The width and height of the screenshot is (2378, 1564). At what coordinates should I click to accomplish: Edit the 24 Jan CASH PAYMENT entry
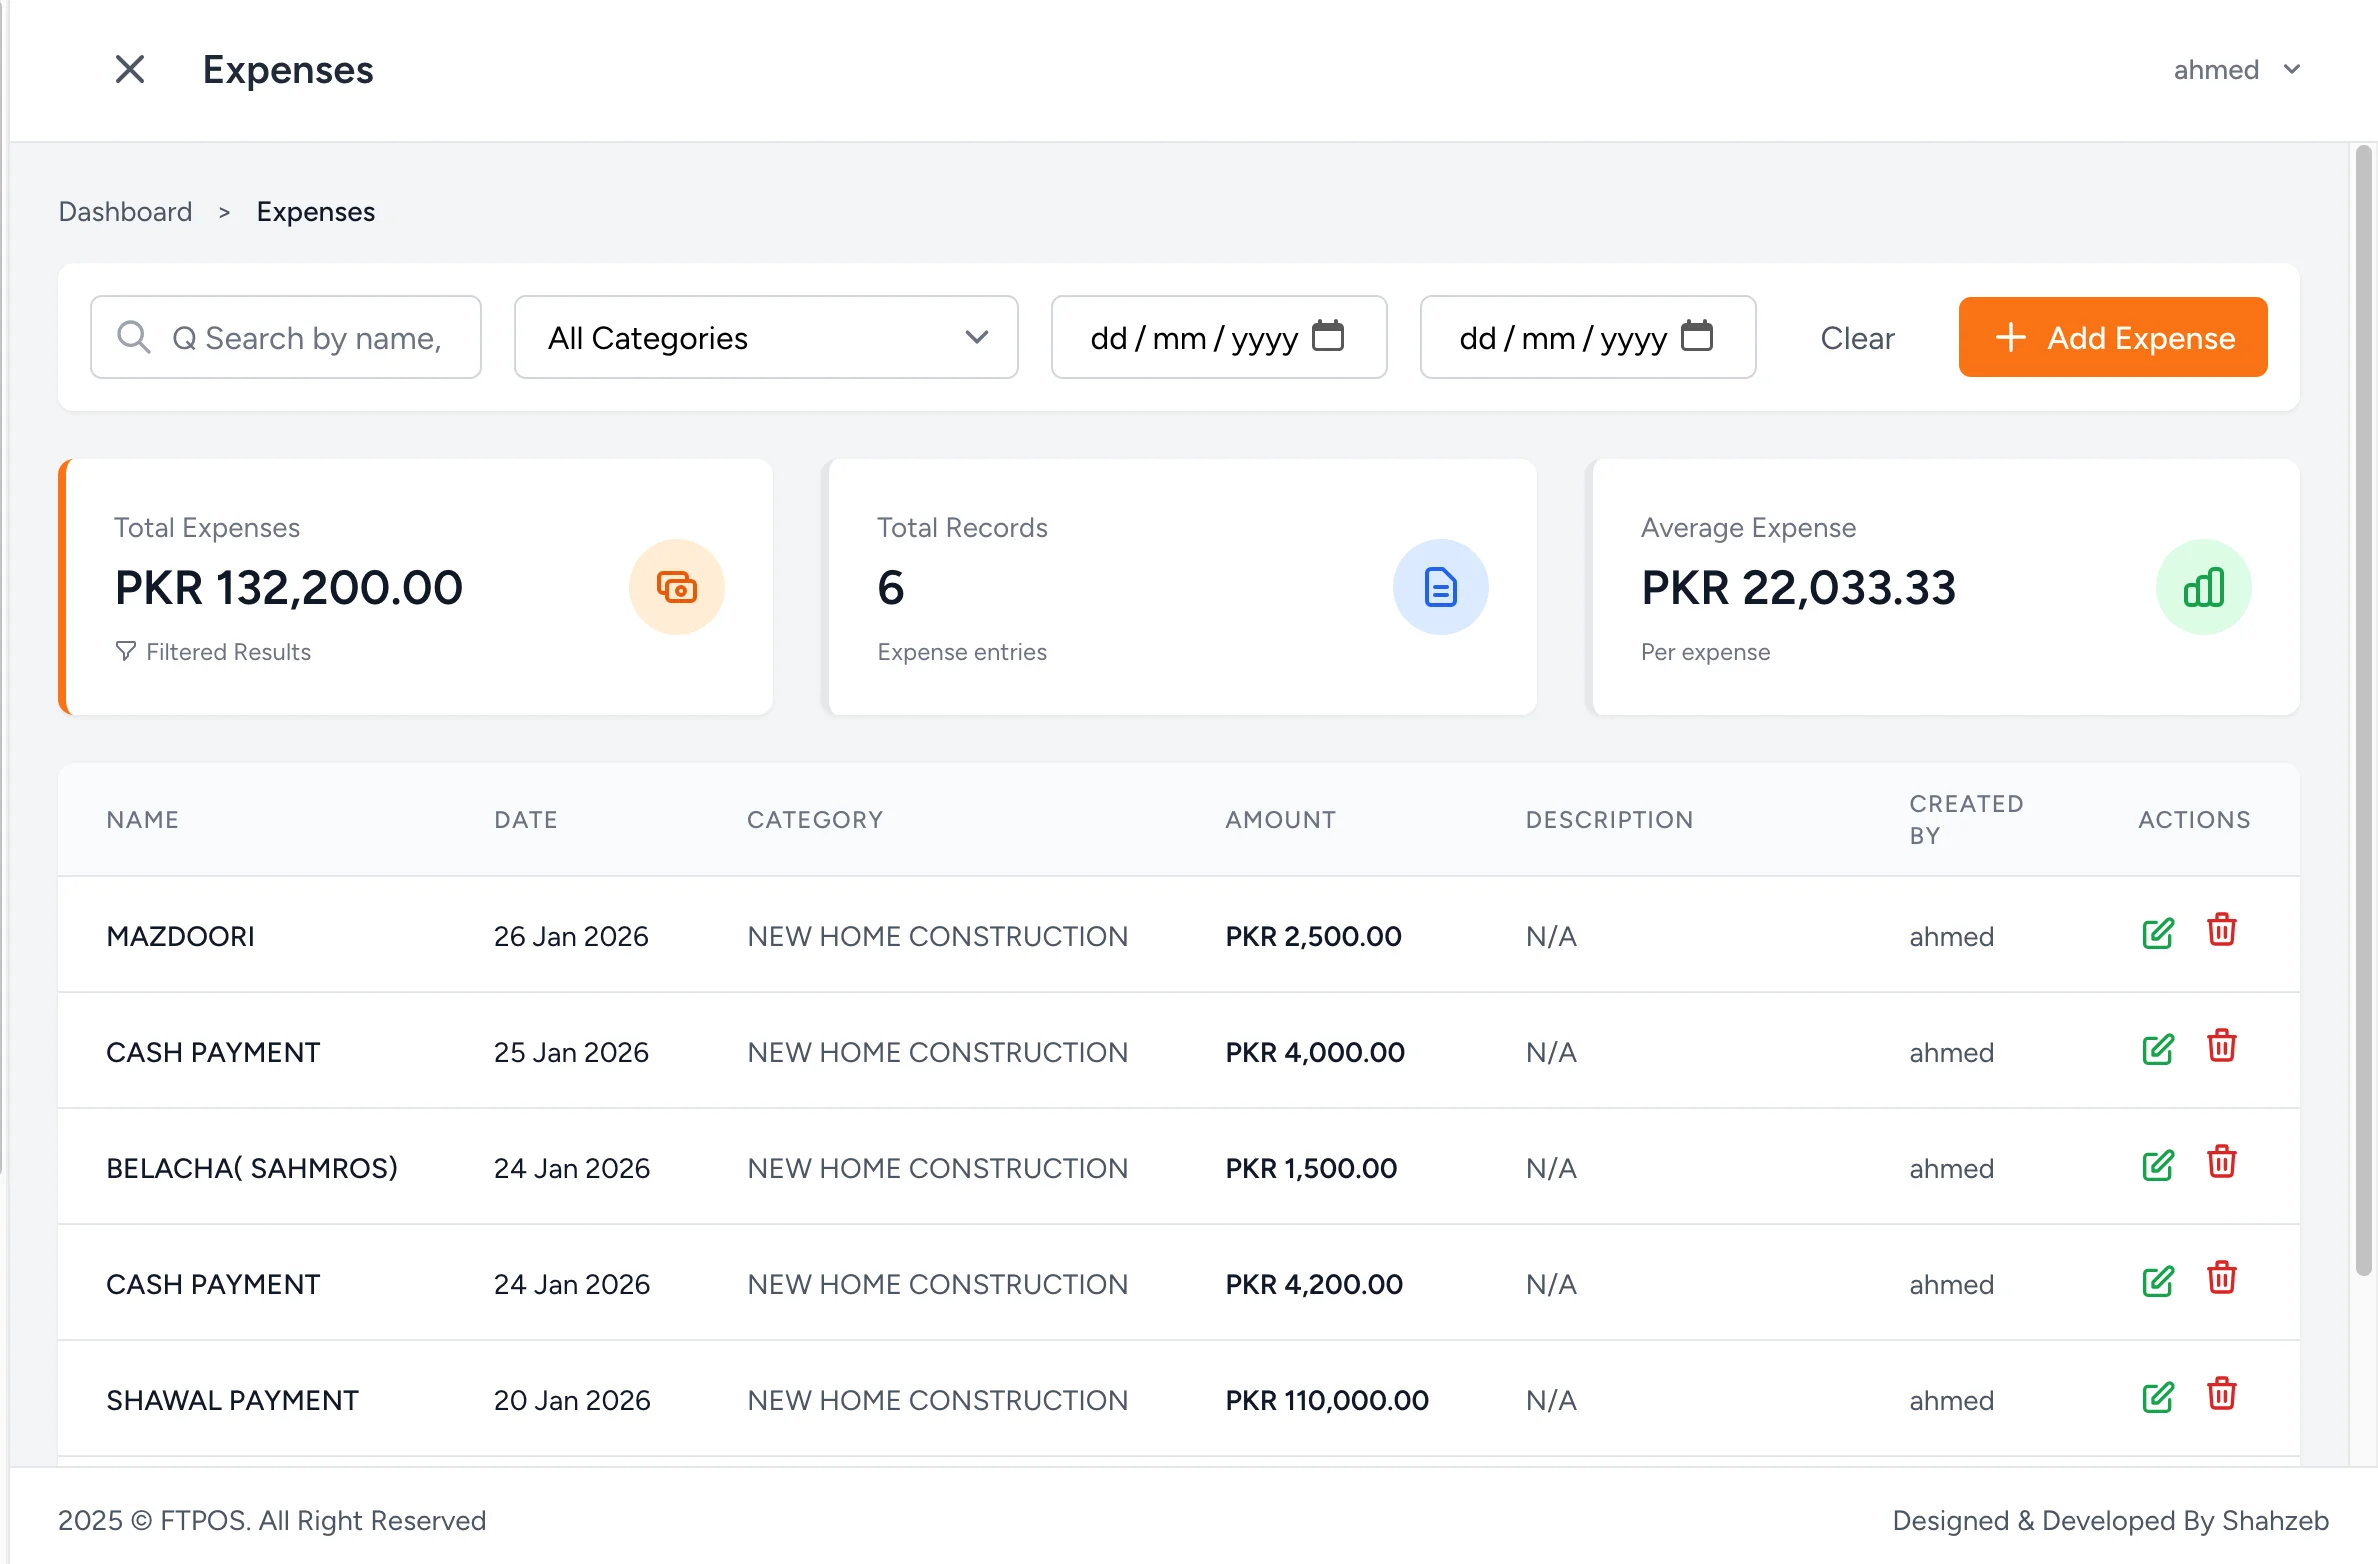click(x=2157, y=1281)
